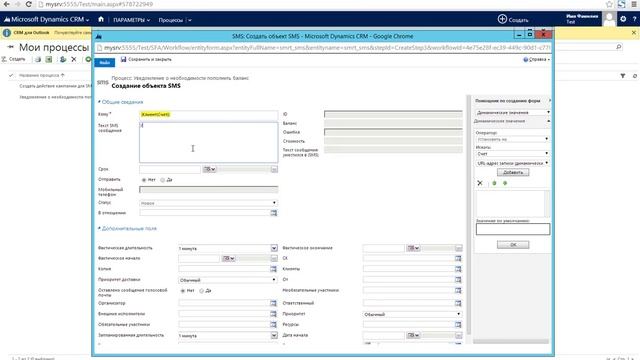Open the URL-адрес записи field dropdown
640x360 pixels.
tap(512, 163)
